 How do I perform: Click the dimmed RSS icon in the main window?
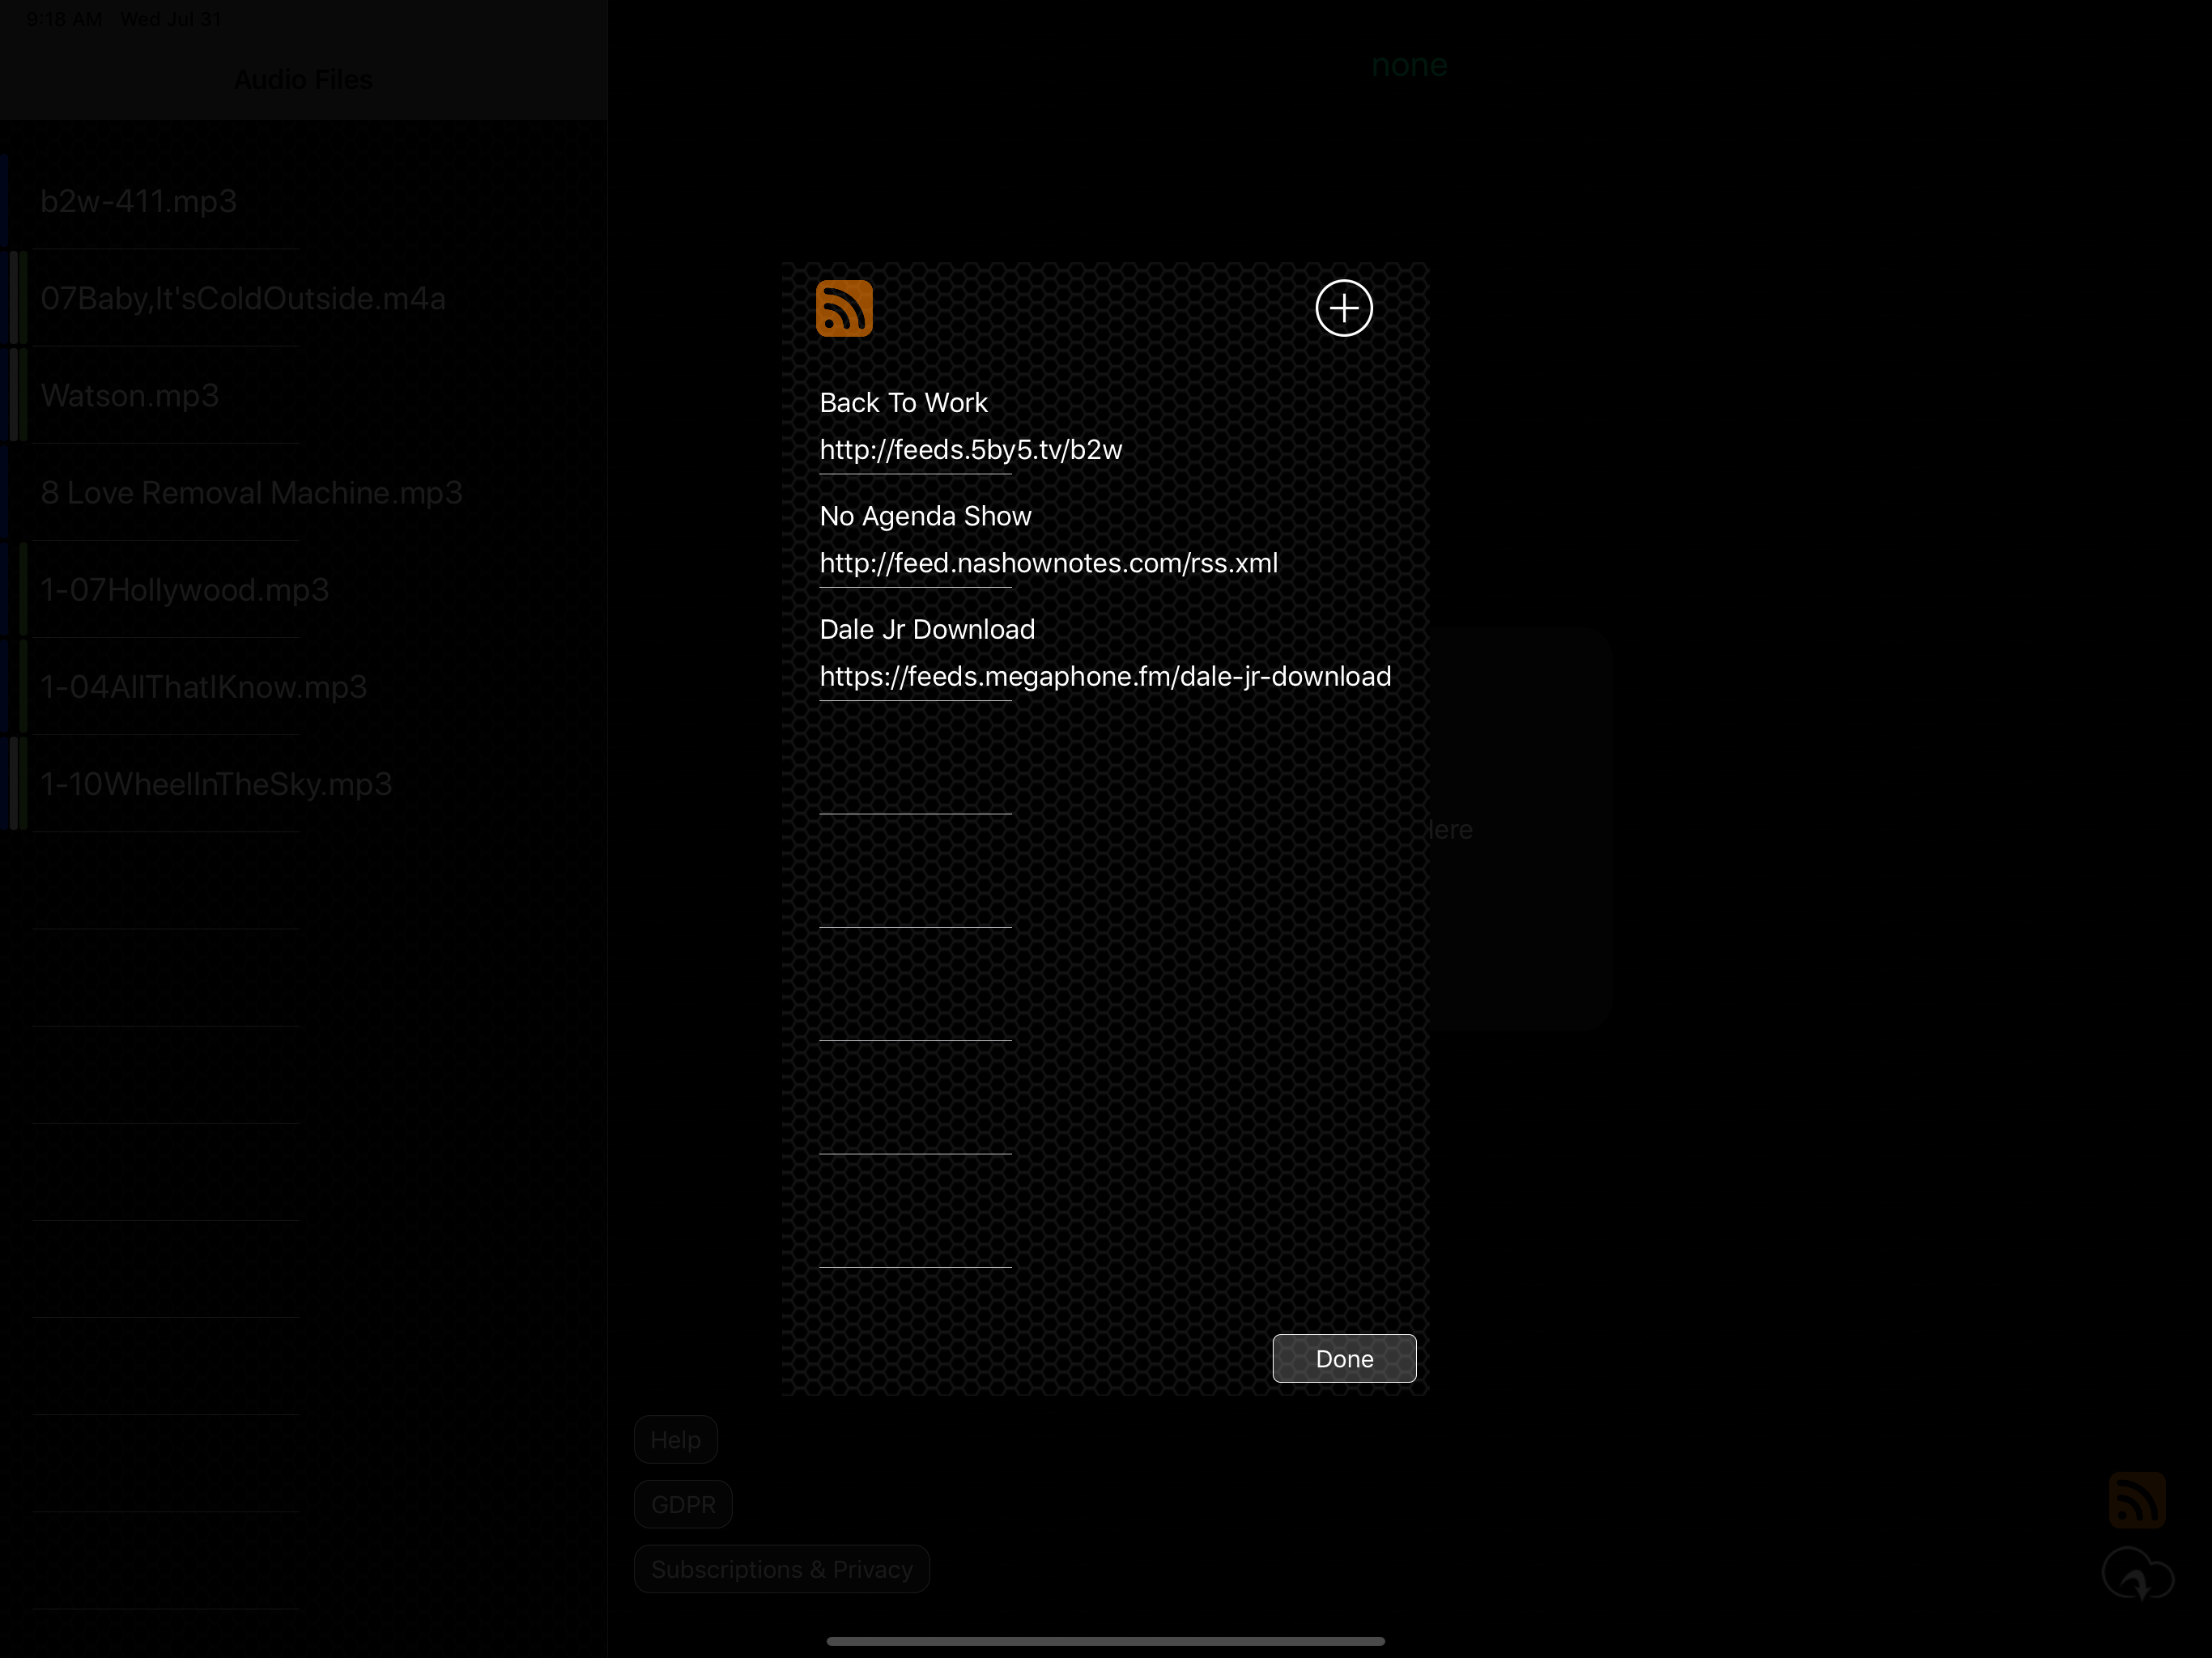(2137, 1499)
